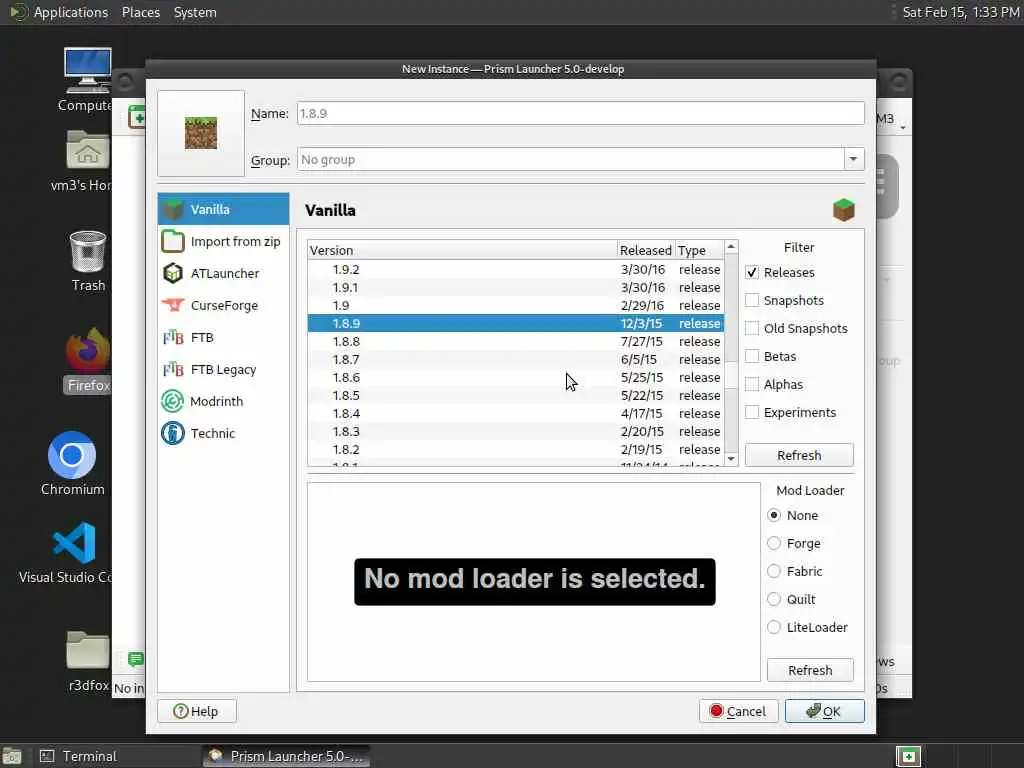Click the clock in the top panel
Viewport: 1024px width, 768px height.
click(x=961, y=12)
